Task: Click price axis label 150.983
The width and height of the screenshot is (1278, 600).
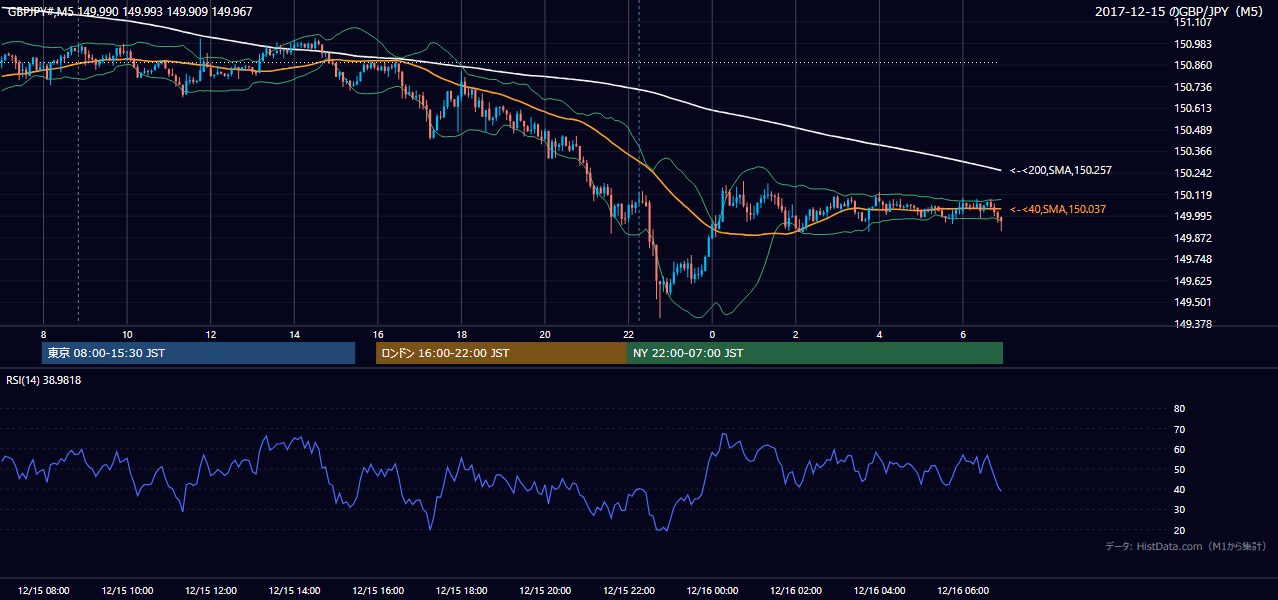Action: pos(1193,44)
